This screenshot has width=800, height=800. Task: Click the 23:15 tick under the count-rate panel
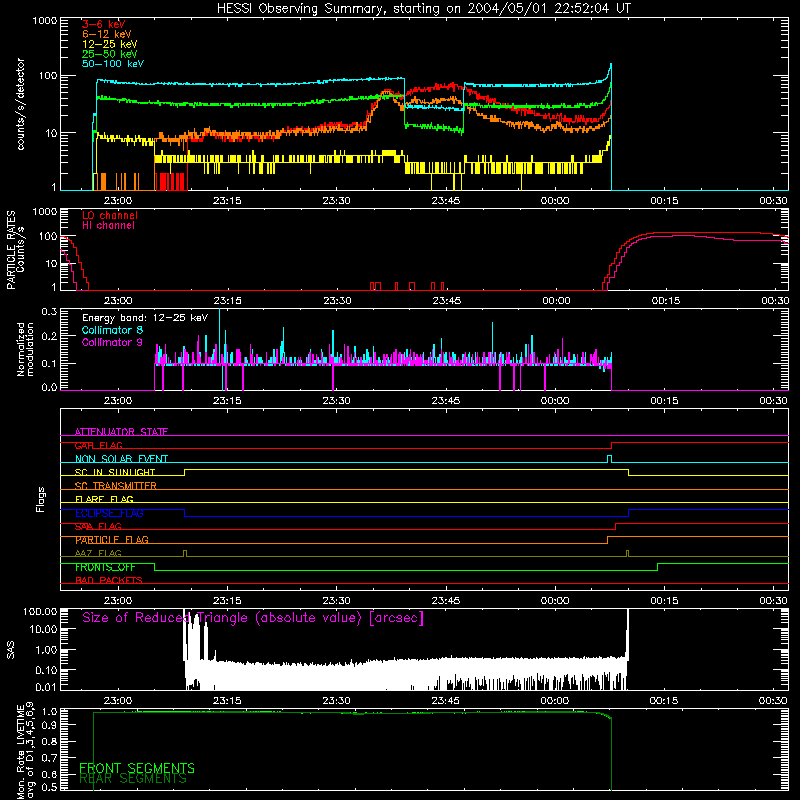coord(227,201)
